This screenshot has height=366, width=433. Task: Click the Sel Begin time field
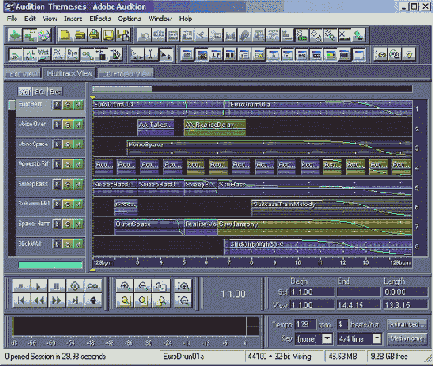(312, 292)
